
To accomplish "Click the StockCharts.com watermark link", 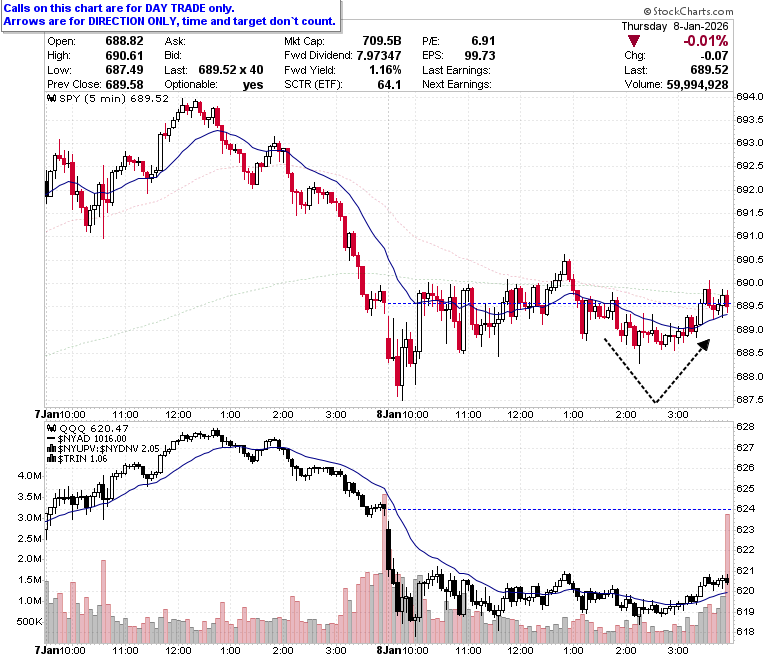I will coord(688,11).
